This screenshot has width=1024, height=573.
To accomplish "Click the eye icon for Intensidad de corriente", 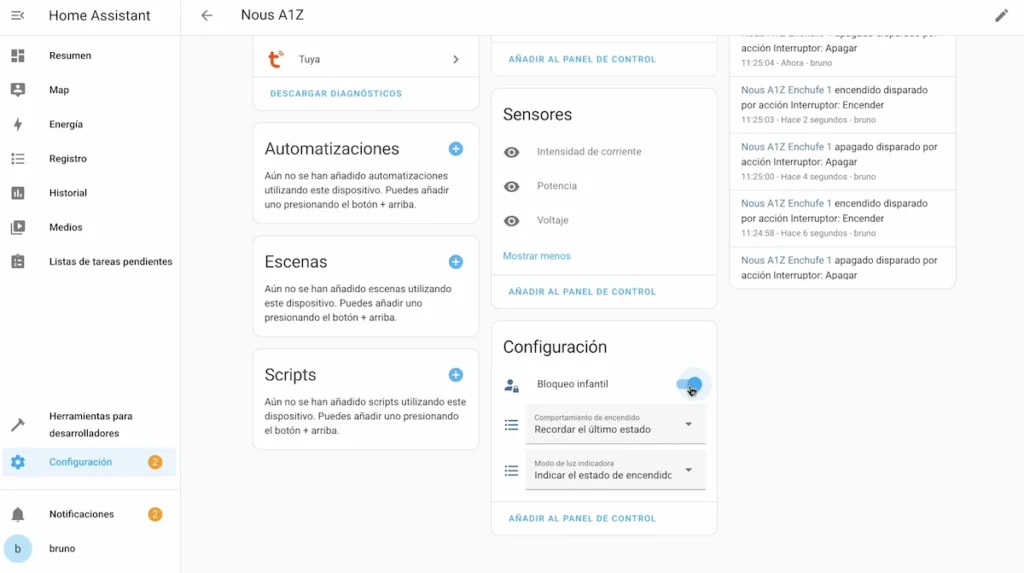I will 511,152.
